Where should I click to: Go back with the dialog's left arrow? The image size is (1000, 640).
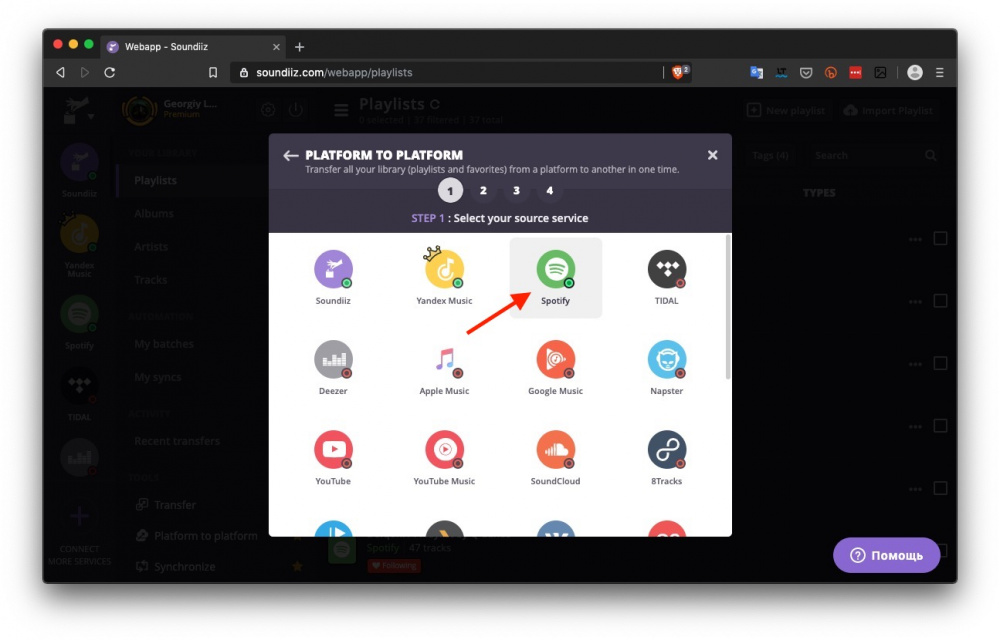(291, 156)
